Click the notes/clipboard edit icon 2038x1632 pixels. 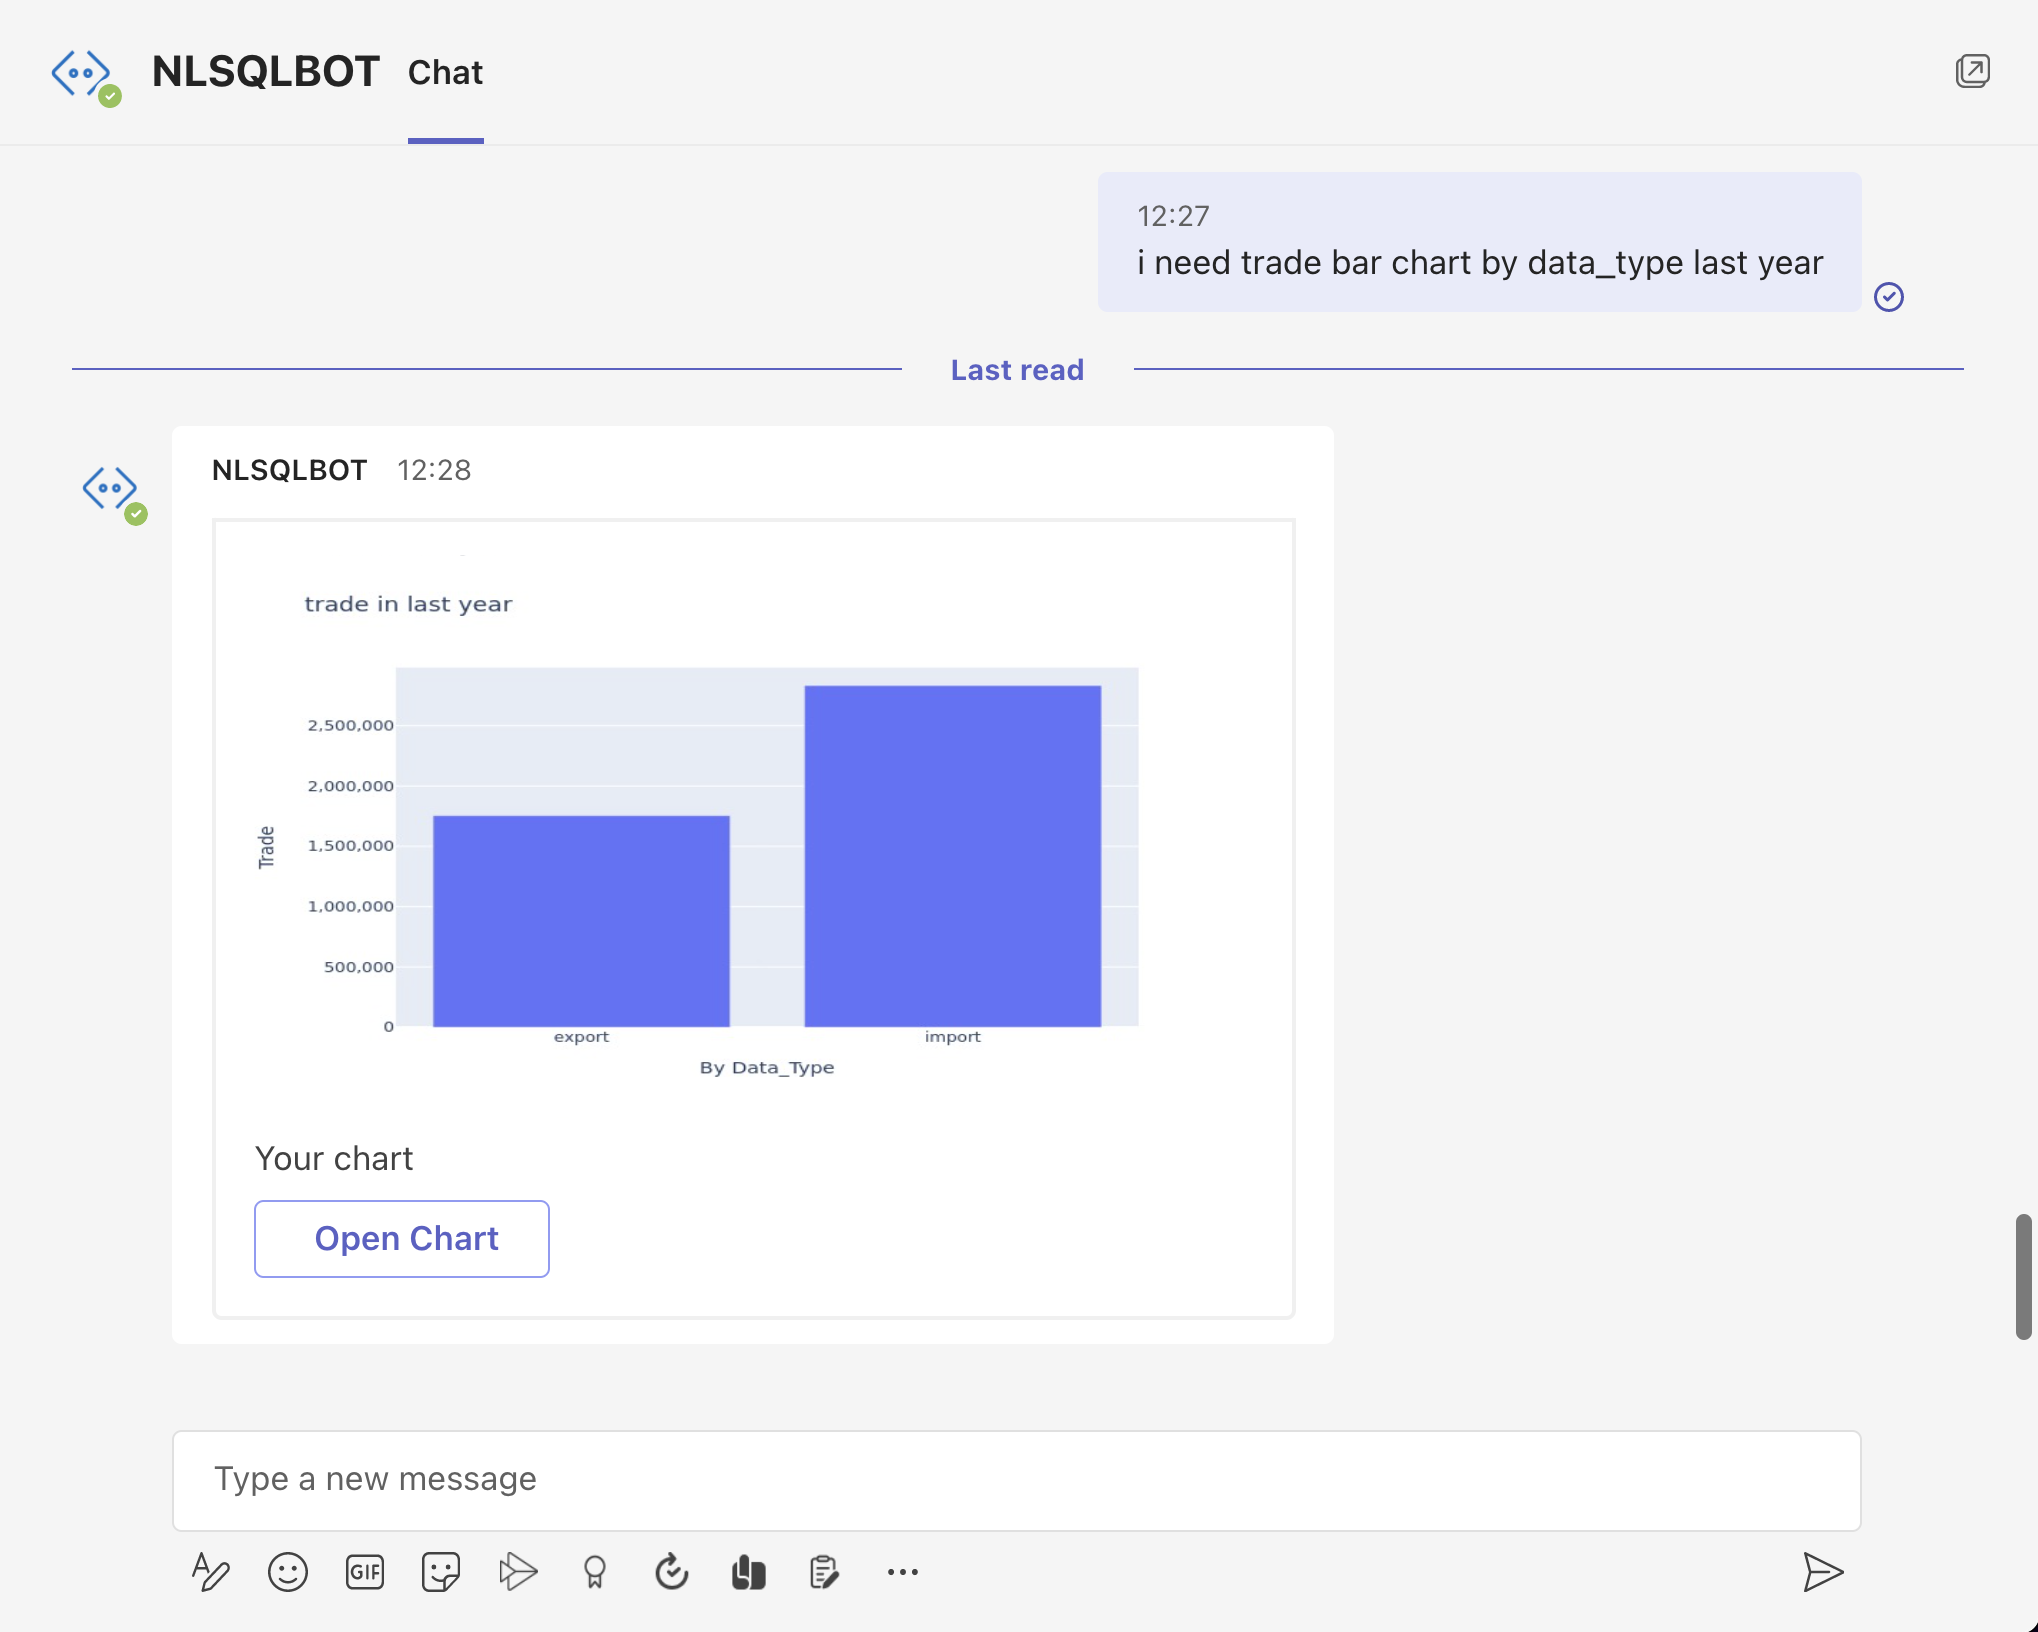click(824, 1572)
